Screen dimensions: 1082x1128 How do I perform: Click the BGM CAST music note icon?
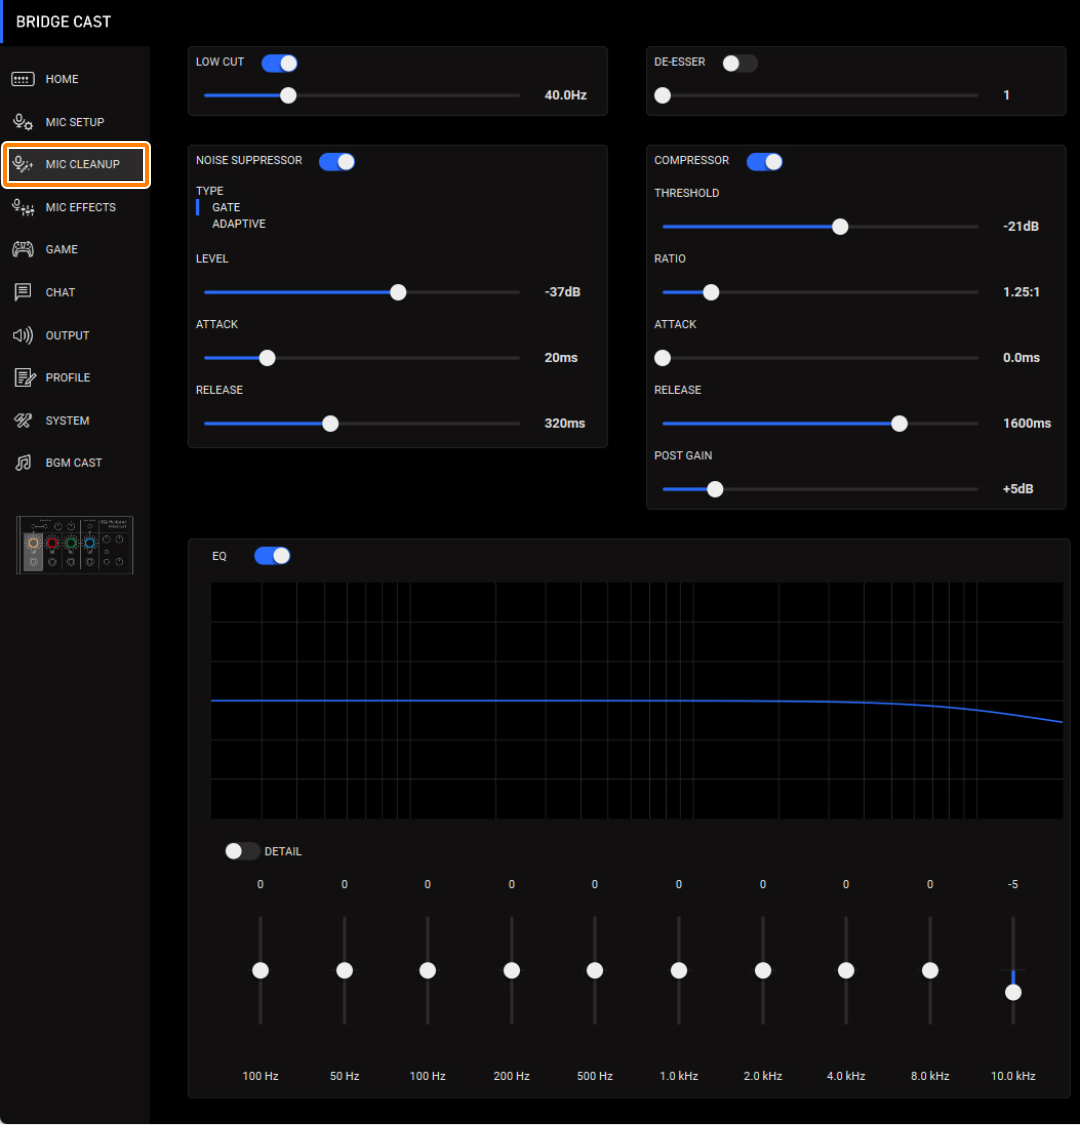[x=23, y=463]
